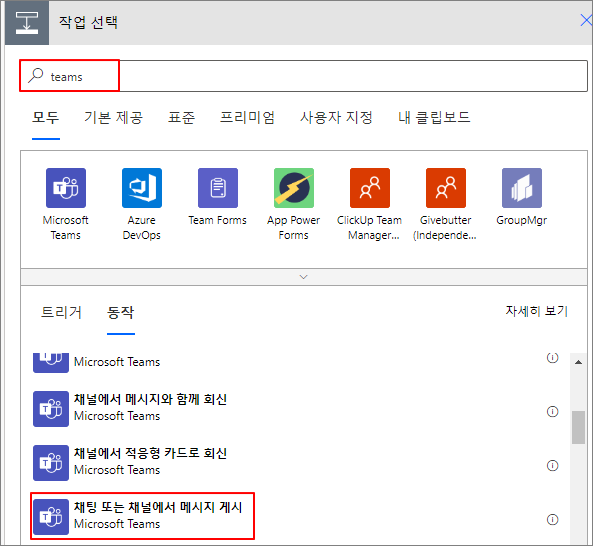Screen dimensions: 593x546
Task: Select the Azure DevOps connector icon
Action: coord(142,188)
